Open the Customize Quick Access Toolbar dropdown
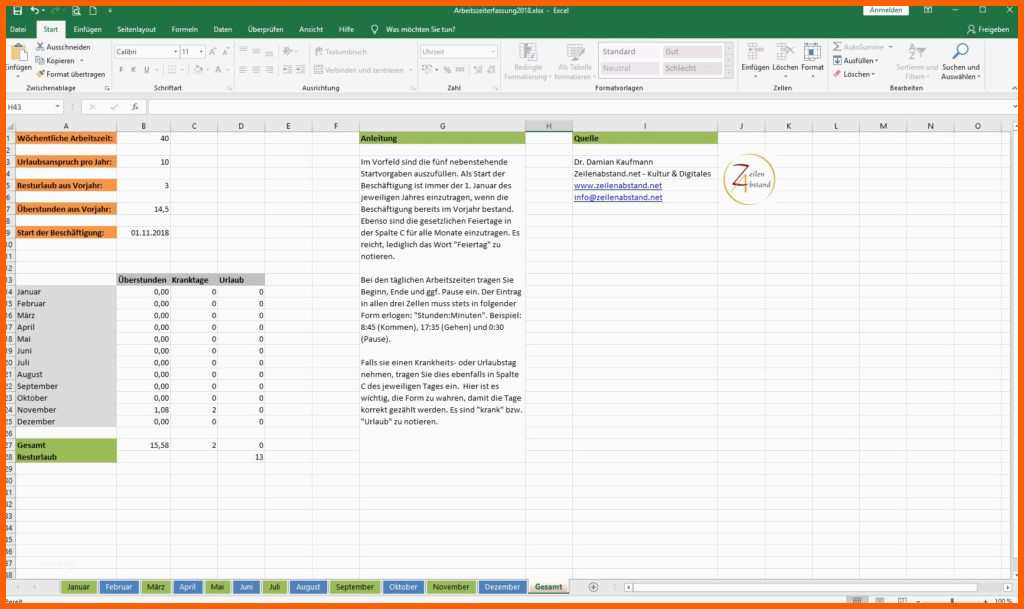This screenshot has width=1024, height=609. (110, 10)
